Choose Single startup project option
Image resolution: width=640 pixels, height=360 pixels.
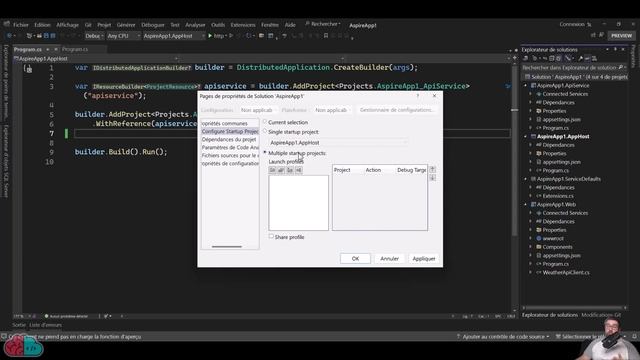265,131
